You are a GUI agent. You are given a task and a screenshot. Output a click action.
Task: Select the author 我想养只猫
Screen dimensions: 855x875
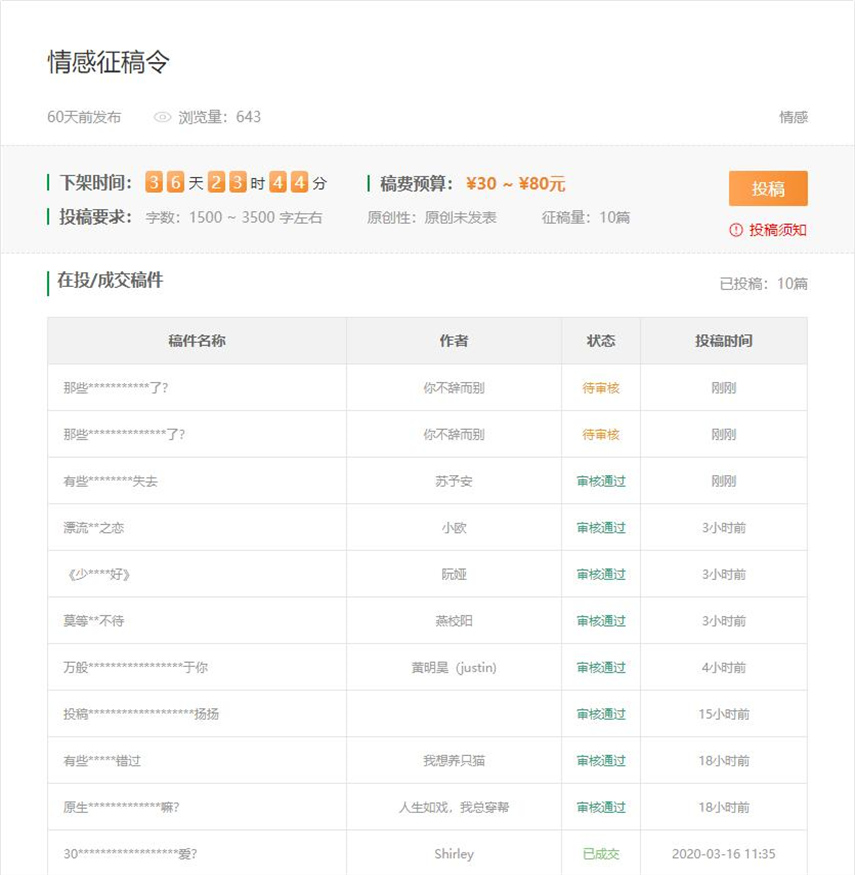pos(453,760)
